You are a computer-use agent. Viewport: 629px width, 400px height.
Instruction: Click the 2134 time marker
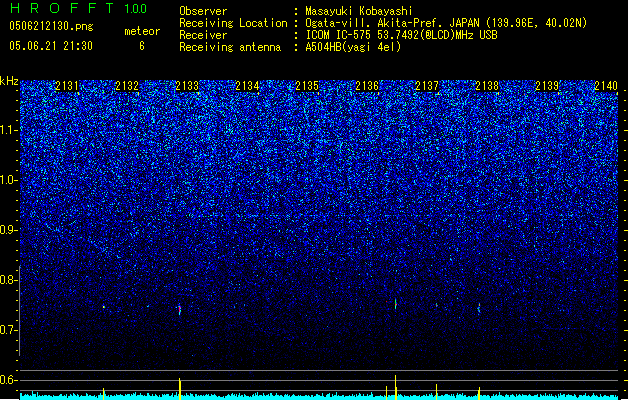tap(247, 86)
